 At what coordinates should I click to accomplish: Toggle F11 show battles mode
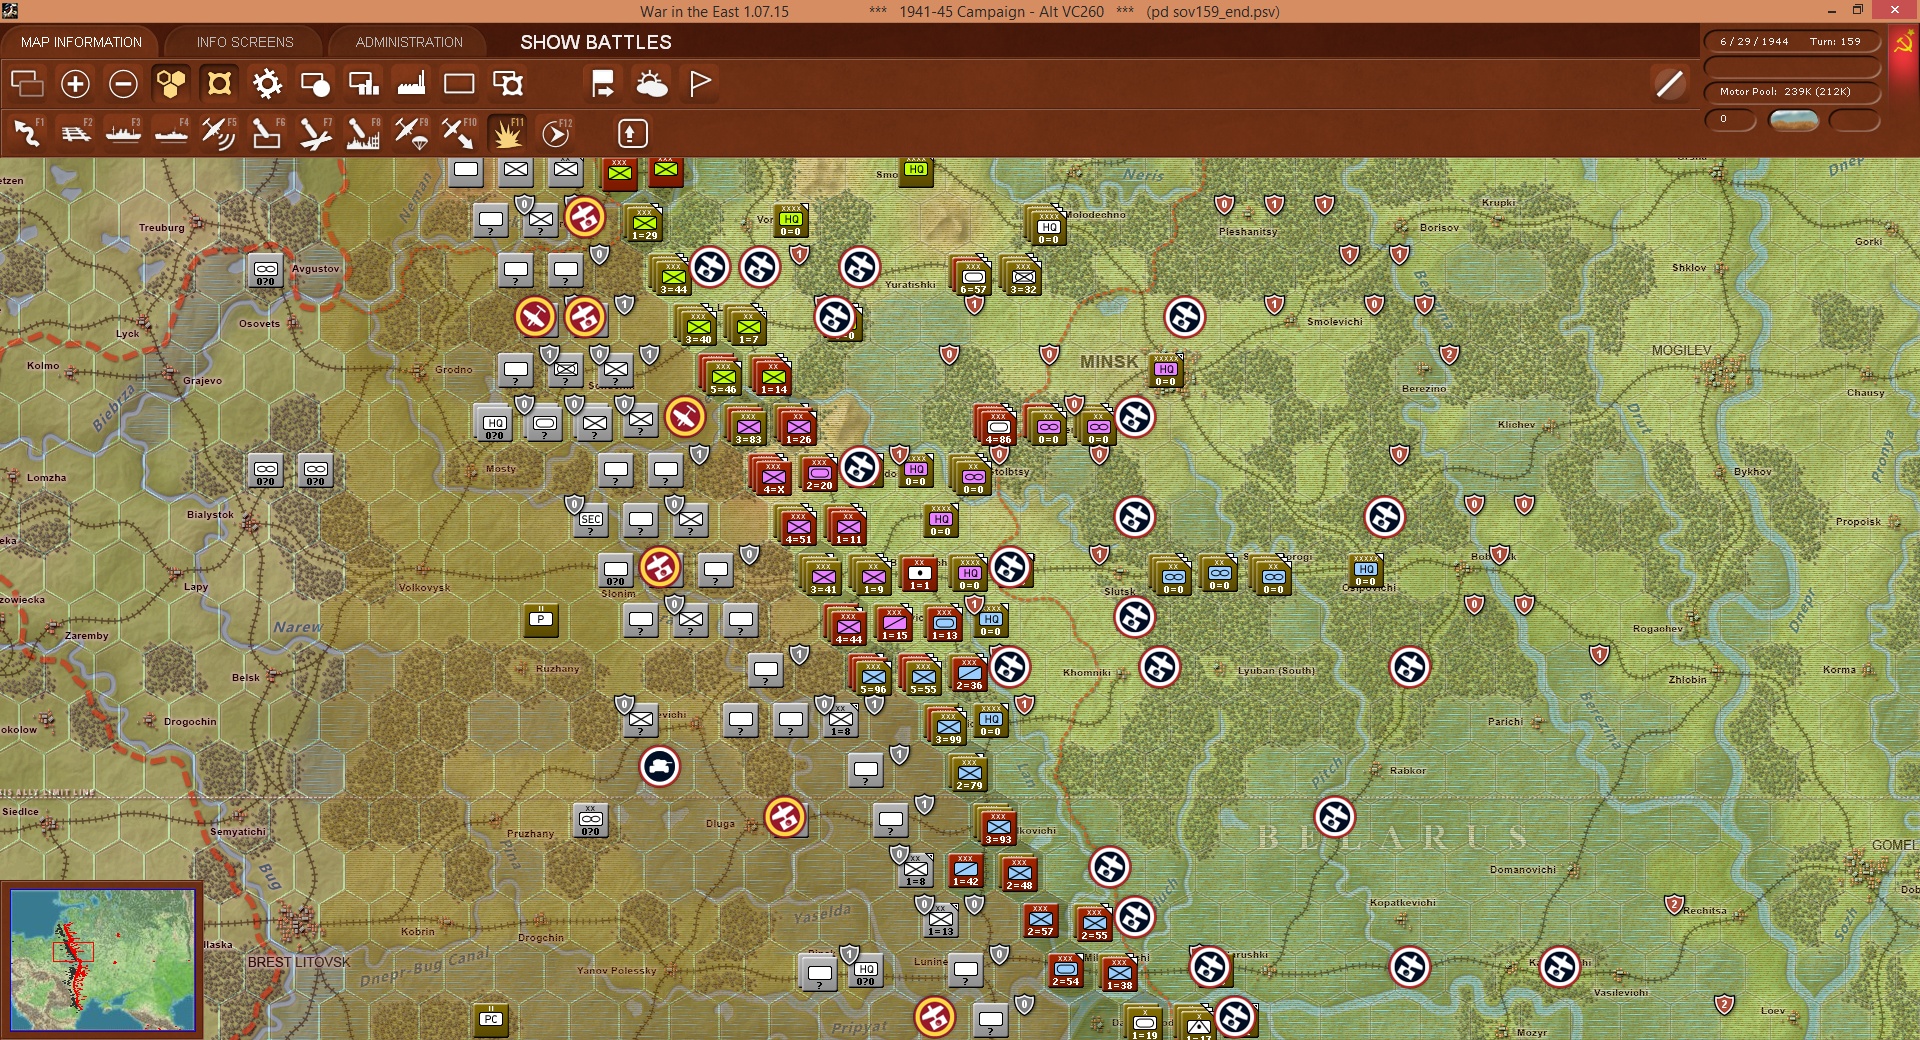507,133
